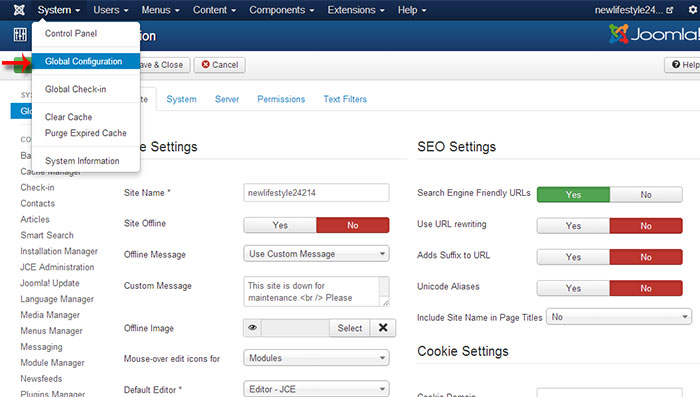Clear Offline Image with the X icon
This screenshot has height=397, width=700.
click(383, 328)
